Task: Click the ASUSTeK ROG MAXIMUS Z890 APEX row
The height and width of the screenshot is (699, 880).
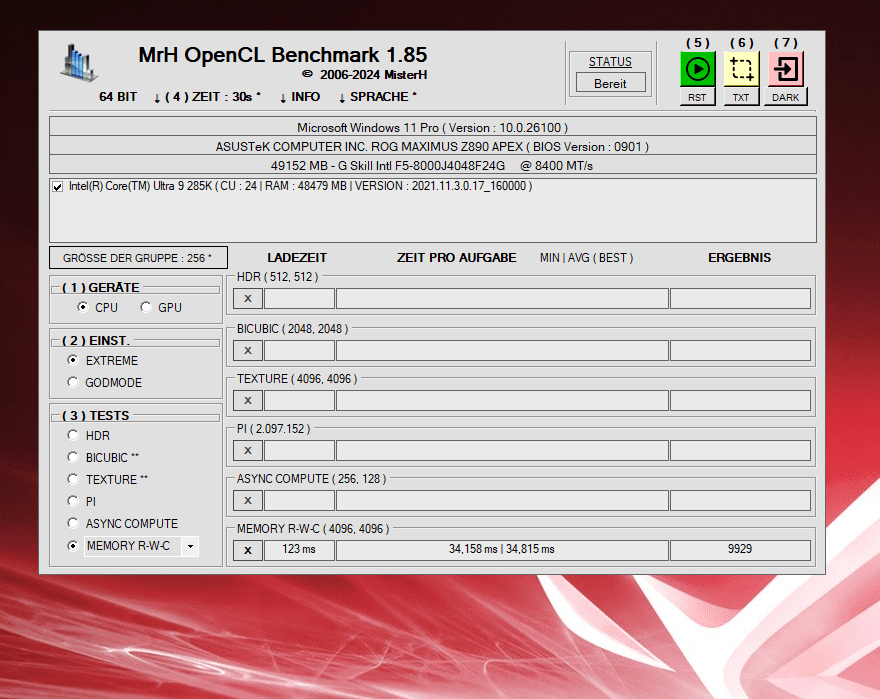Action: click(x=433, y=147)
